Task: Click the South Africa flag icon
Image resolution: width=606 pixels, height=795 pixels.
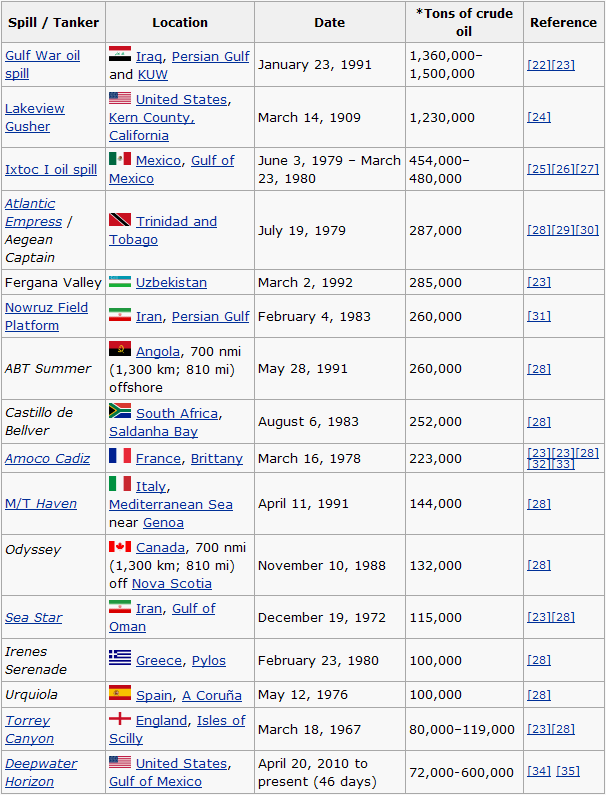Action: [x=120, y=411]
